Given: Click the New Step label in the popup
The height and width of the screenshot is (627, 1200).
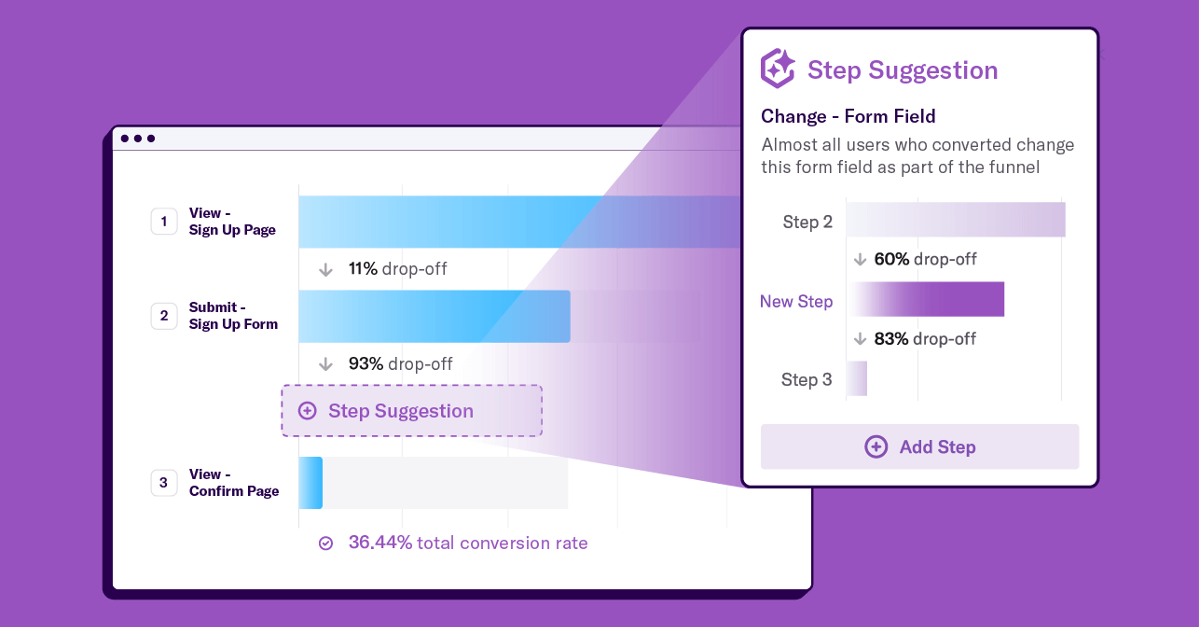Looking at the screenshot, I should [x=796, y=301].
